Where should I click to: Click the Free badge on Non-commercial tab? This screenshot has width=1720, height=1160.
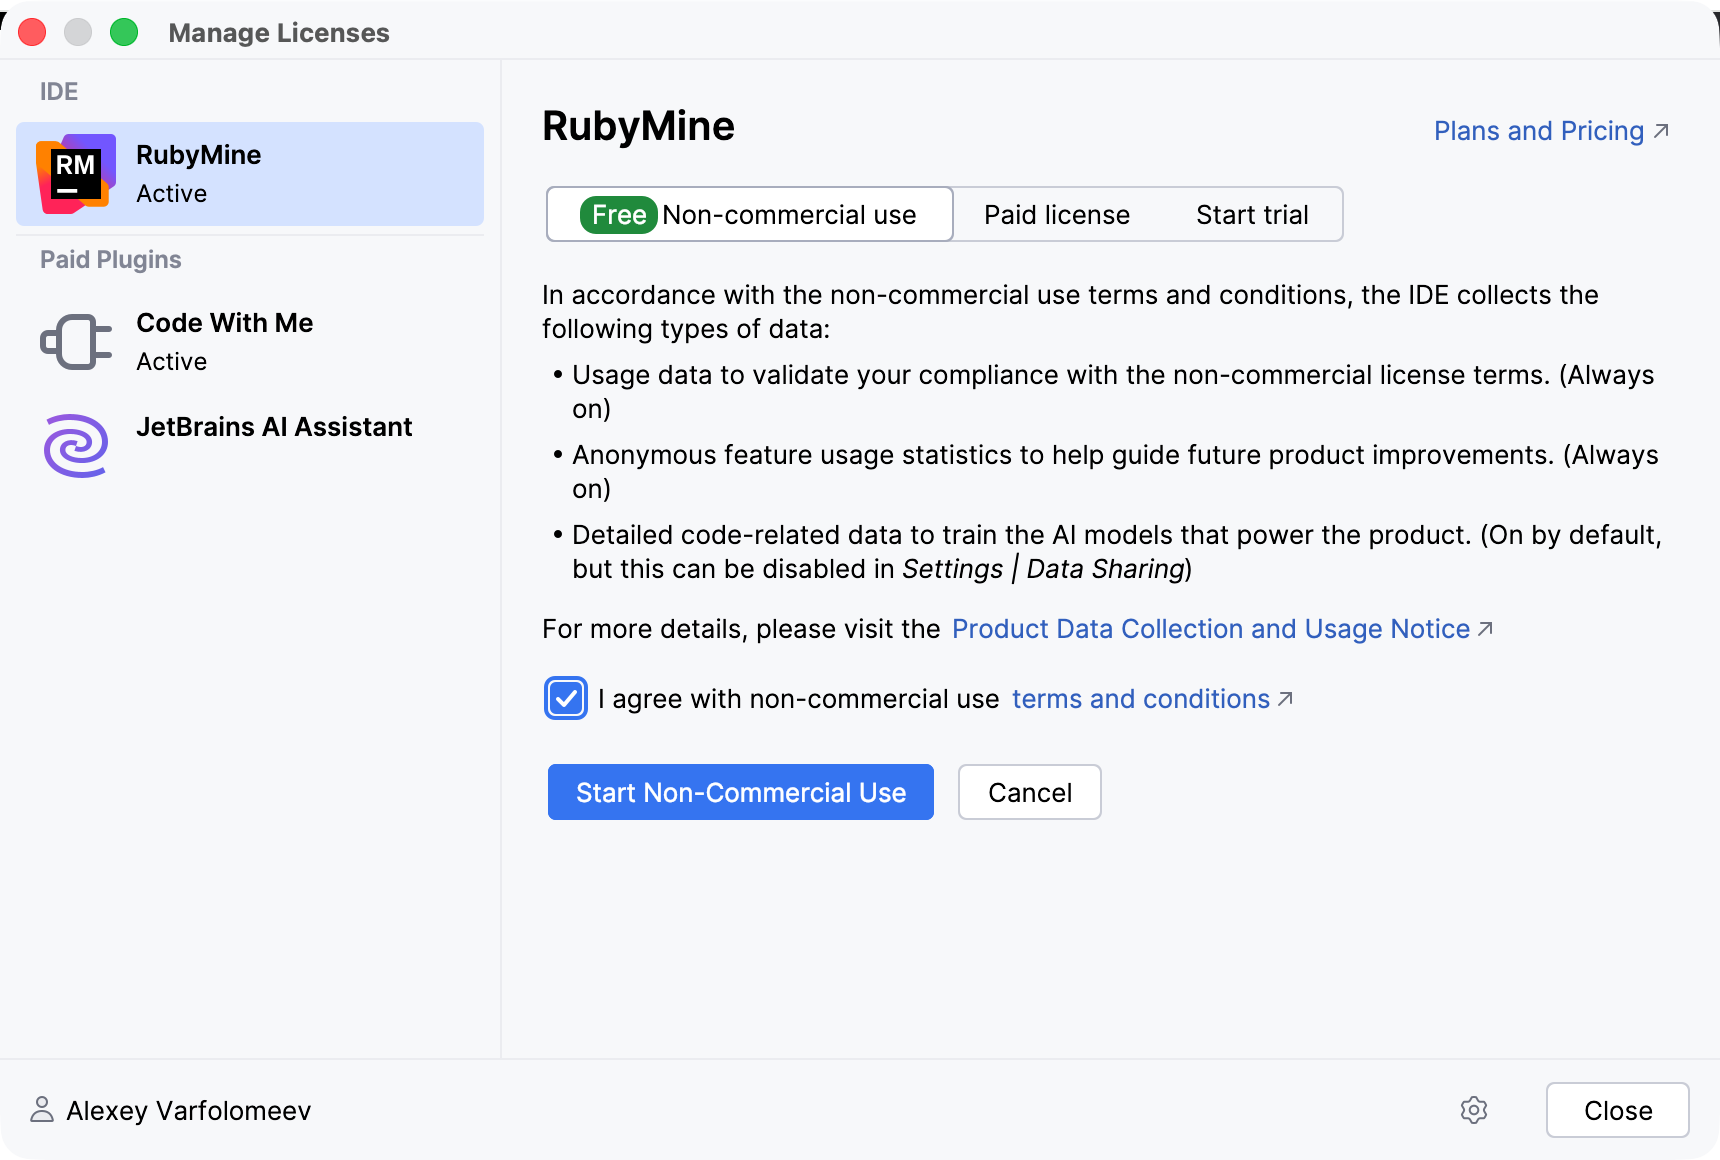point(619,215)
